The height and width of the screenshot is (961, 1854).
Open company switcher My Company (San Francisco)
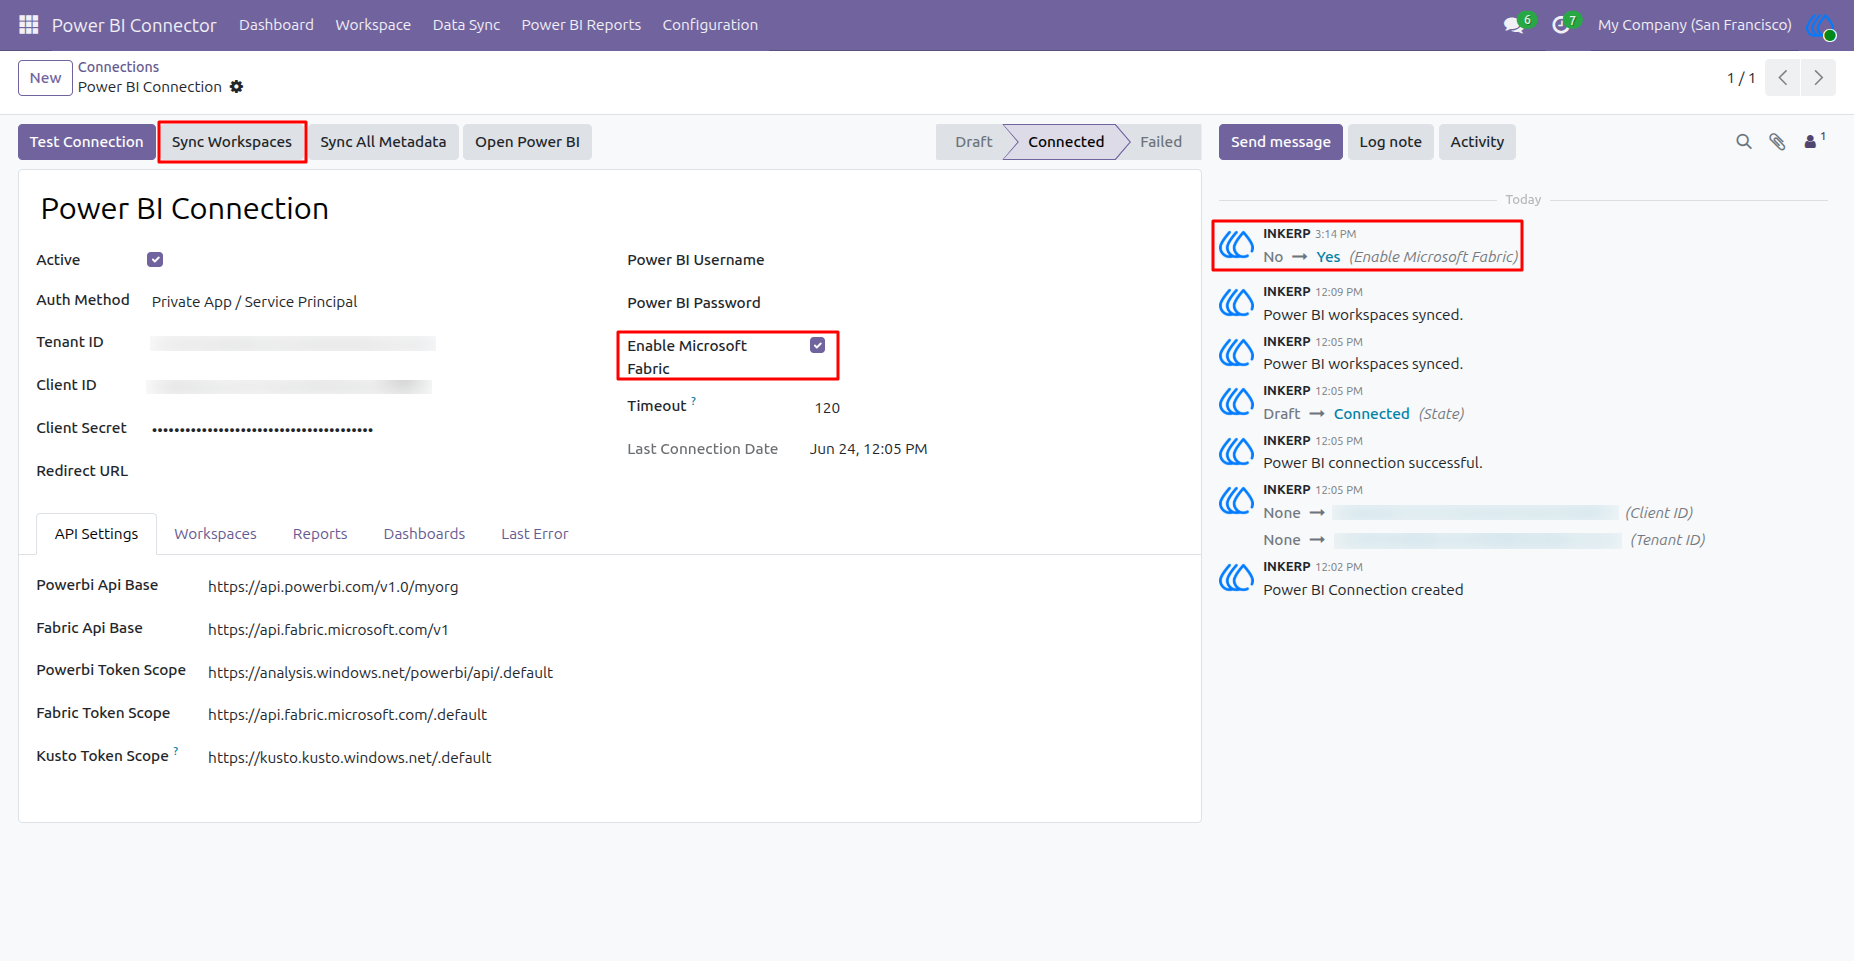tap(1694, 25)
